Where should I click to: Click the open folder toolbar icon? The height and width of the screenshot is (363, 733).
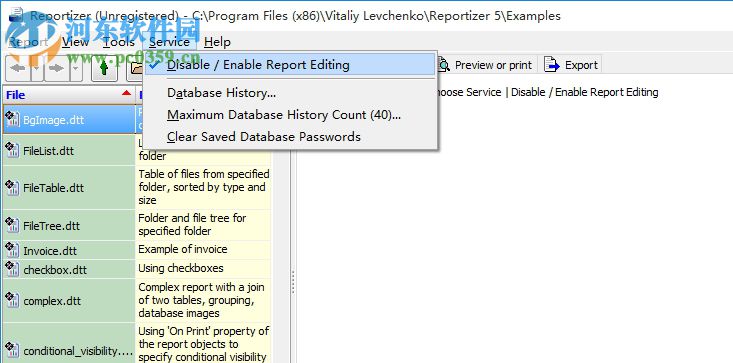coord(136,68)
